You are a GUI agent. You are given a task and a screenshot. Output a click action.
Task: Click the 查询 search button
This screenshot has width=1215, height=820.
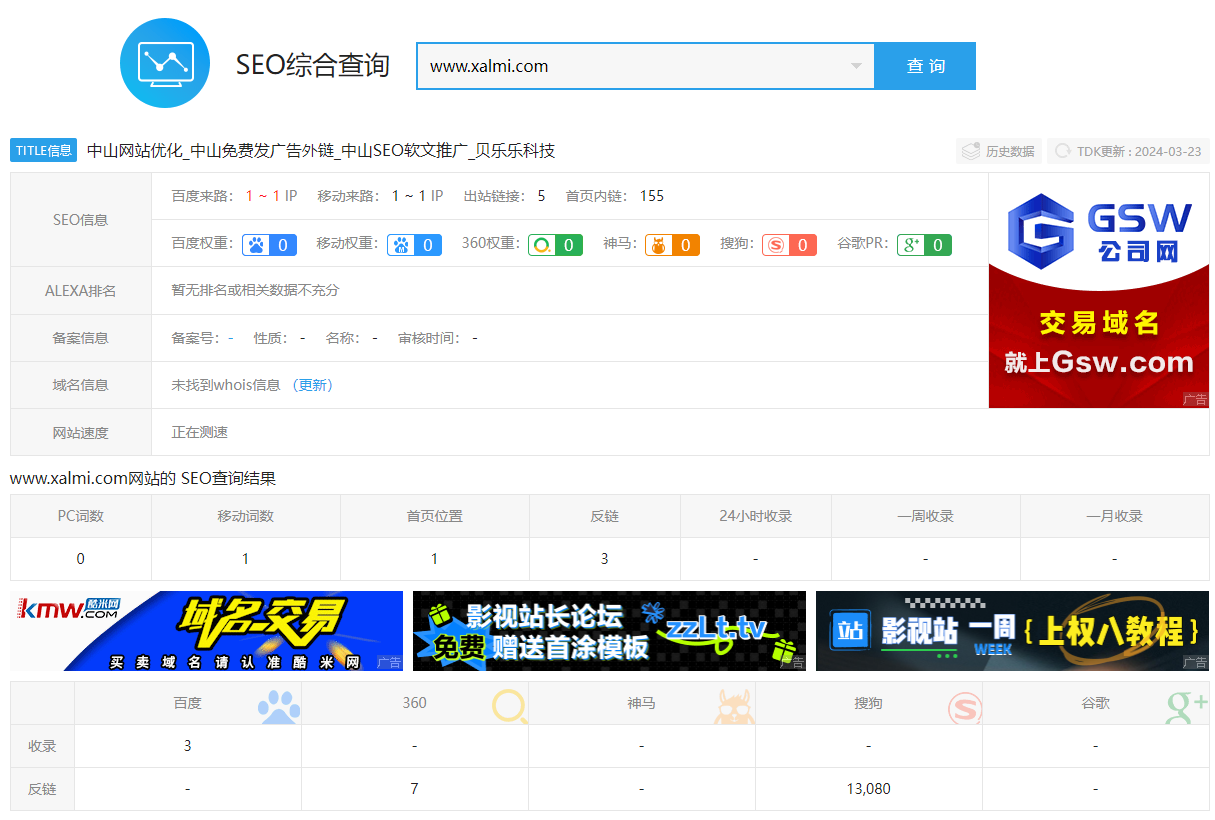(925, 66)
